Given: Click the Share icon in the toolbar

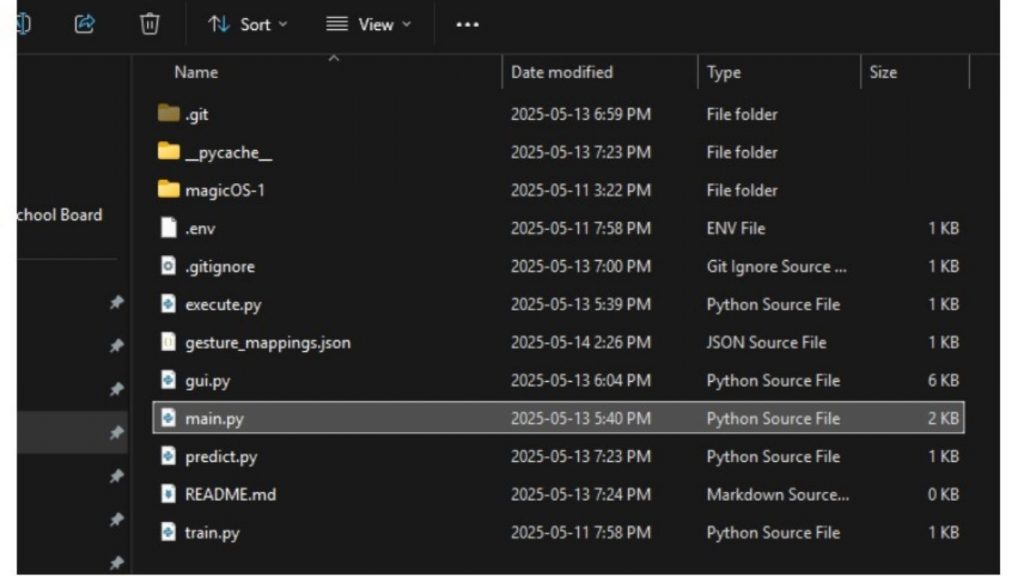Looking at the screenshot, I should pyautogui.click(x=86, y=25).
